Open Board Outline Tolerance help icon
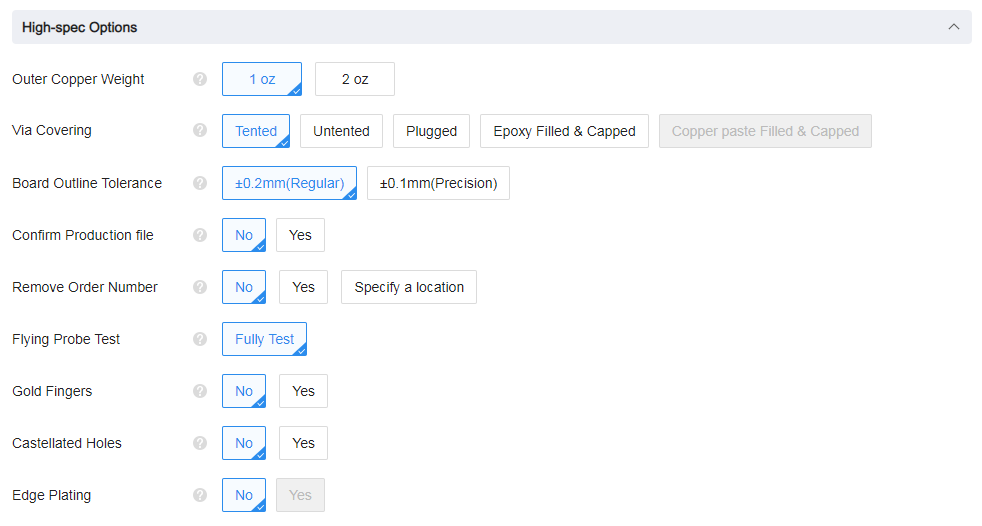The height and width of the screenshot is (526, 982). (200, 183)
